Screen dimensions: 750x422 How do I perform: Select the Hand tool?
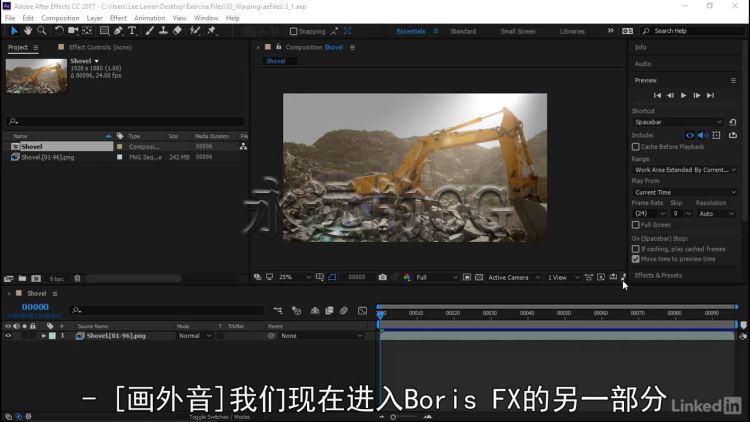(28, 31)
